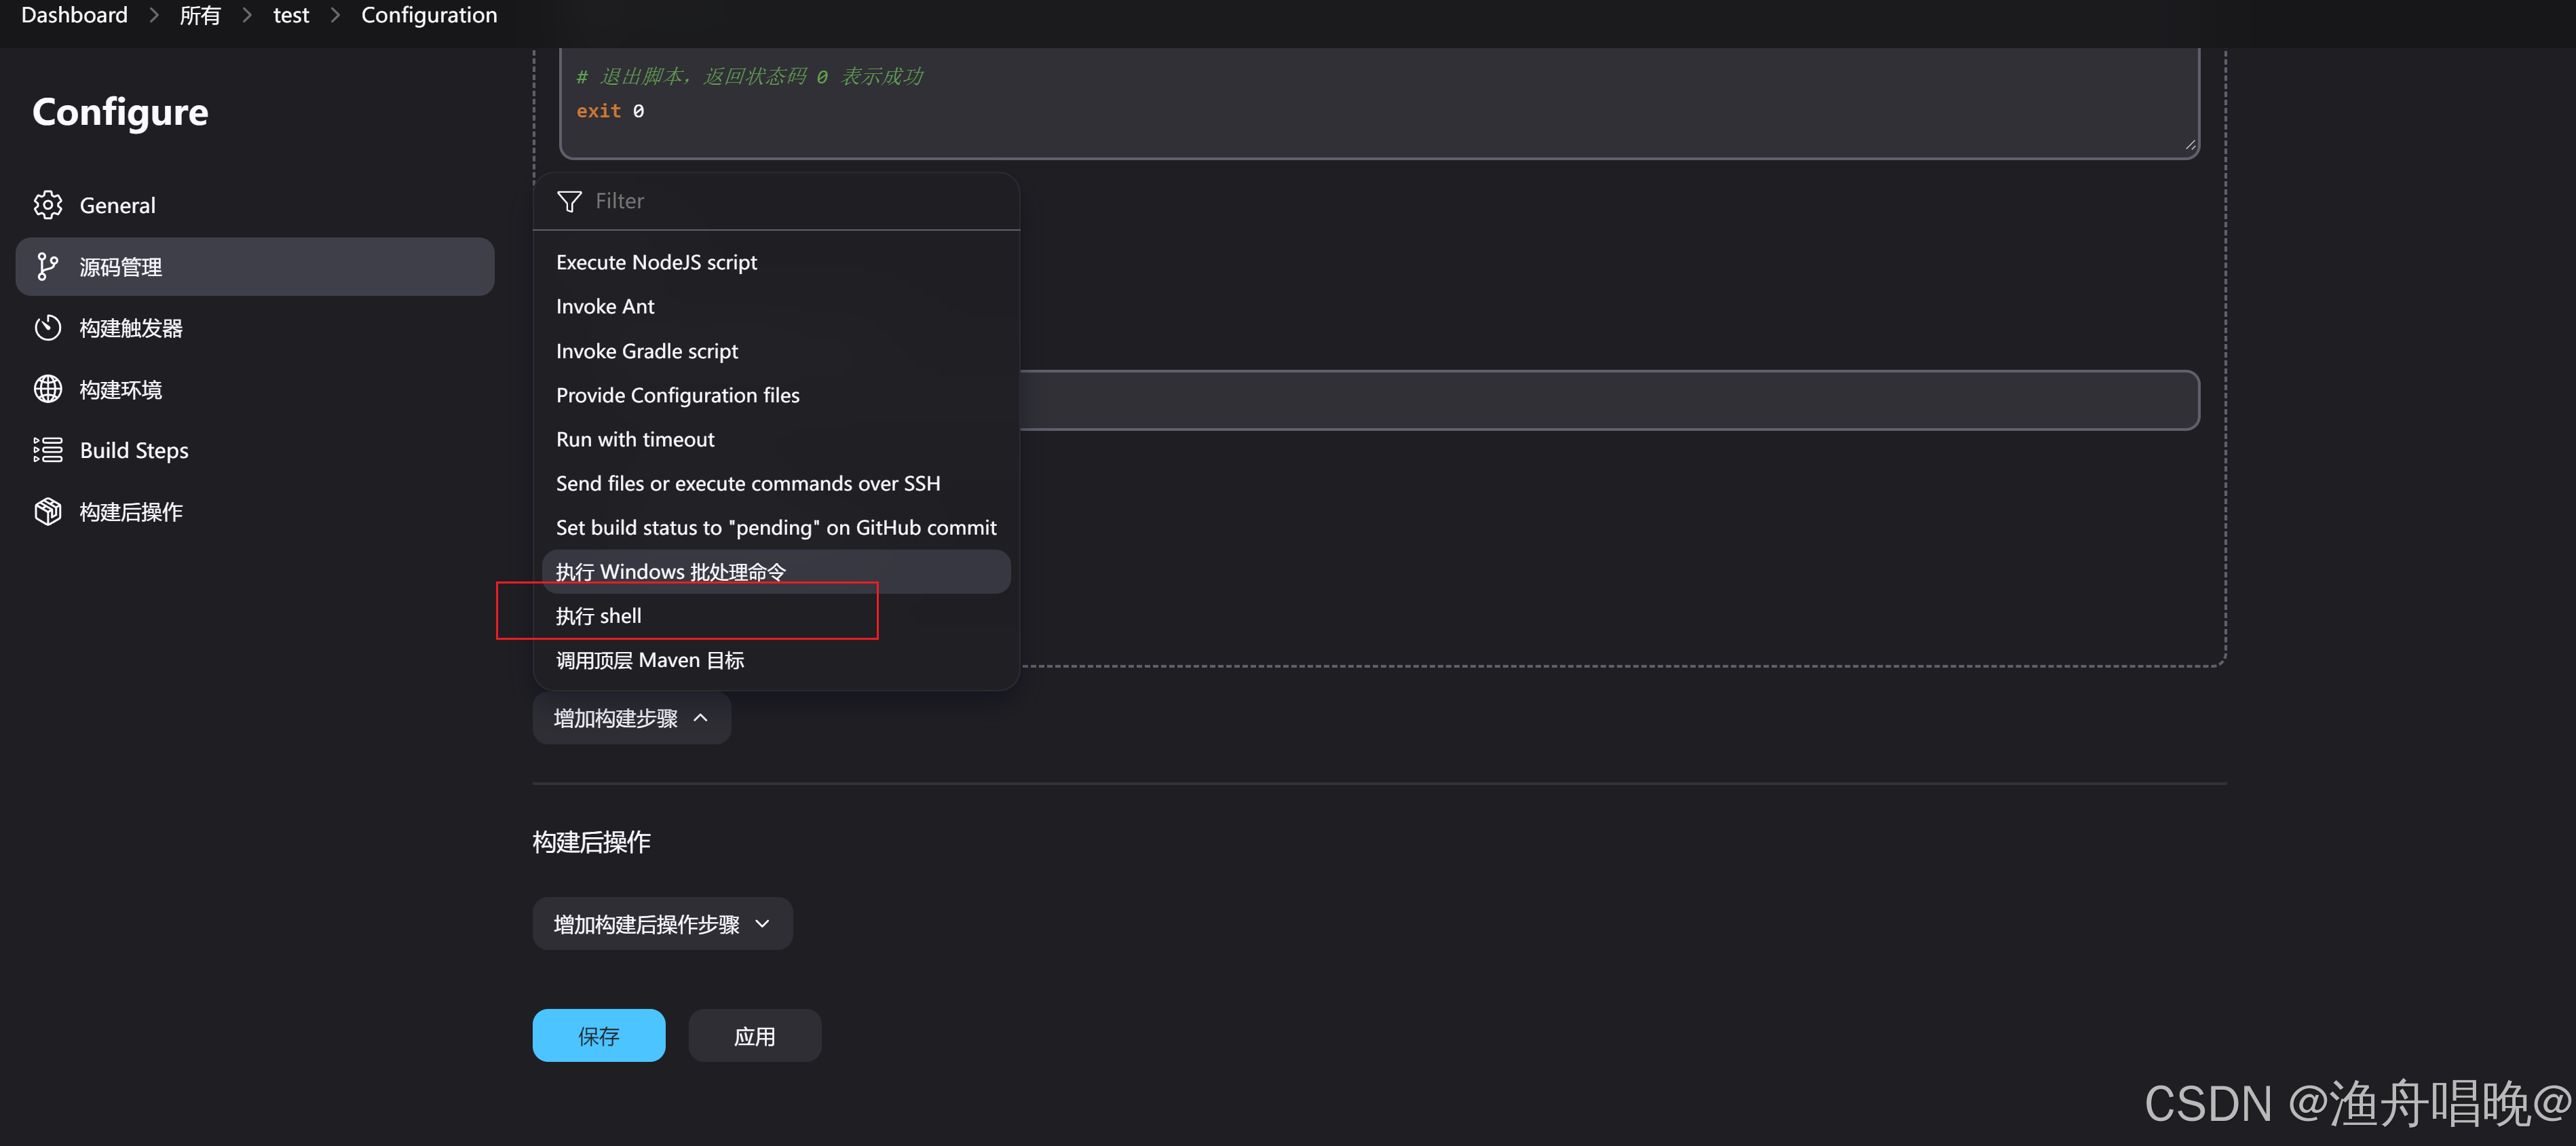Screen dimensions: 2576x1146
Task: Click the script textarea resize handle
Action: tap(2190, 145)
